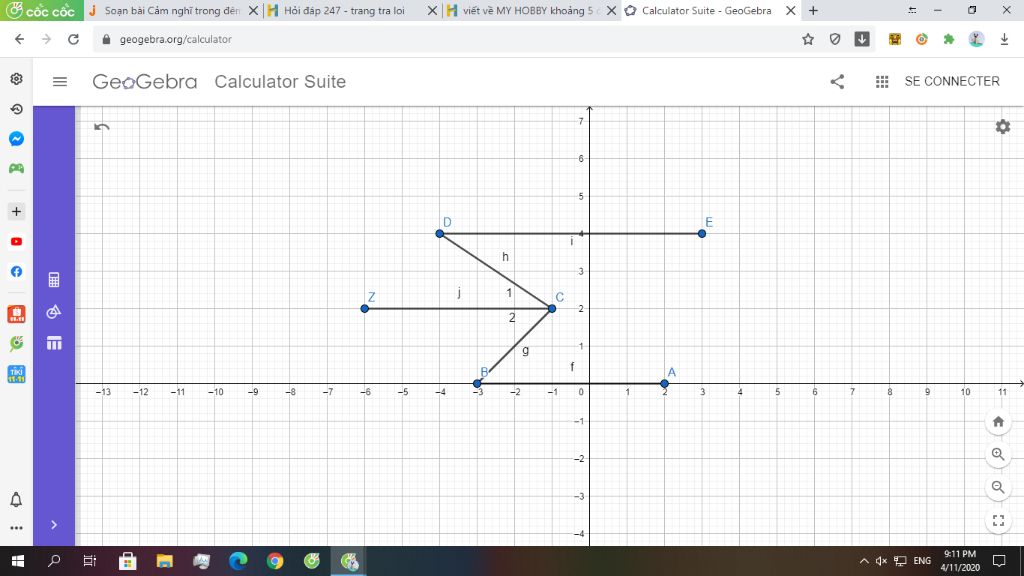Zoom in on the graph
This screenshot has width=1024, height=576.
coord(998,455)
